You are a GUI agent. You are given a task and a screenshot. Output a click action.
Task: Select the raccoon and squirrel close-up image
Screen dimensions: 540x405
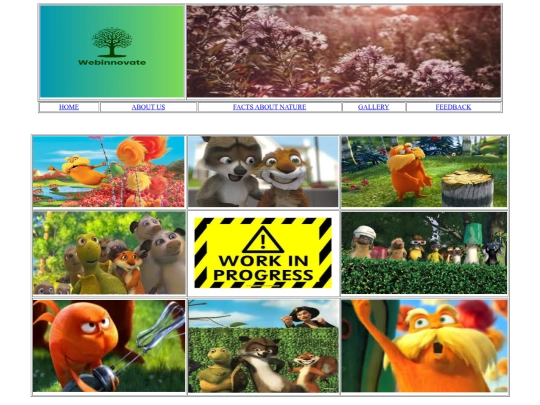(x=263, y=172)
